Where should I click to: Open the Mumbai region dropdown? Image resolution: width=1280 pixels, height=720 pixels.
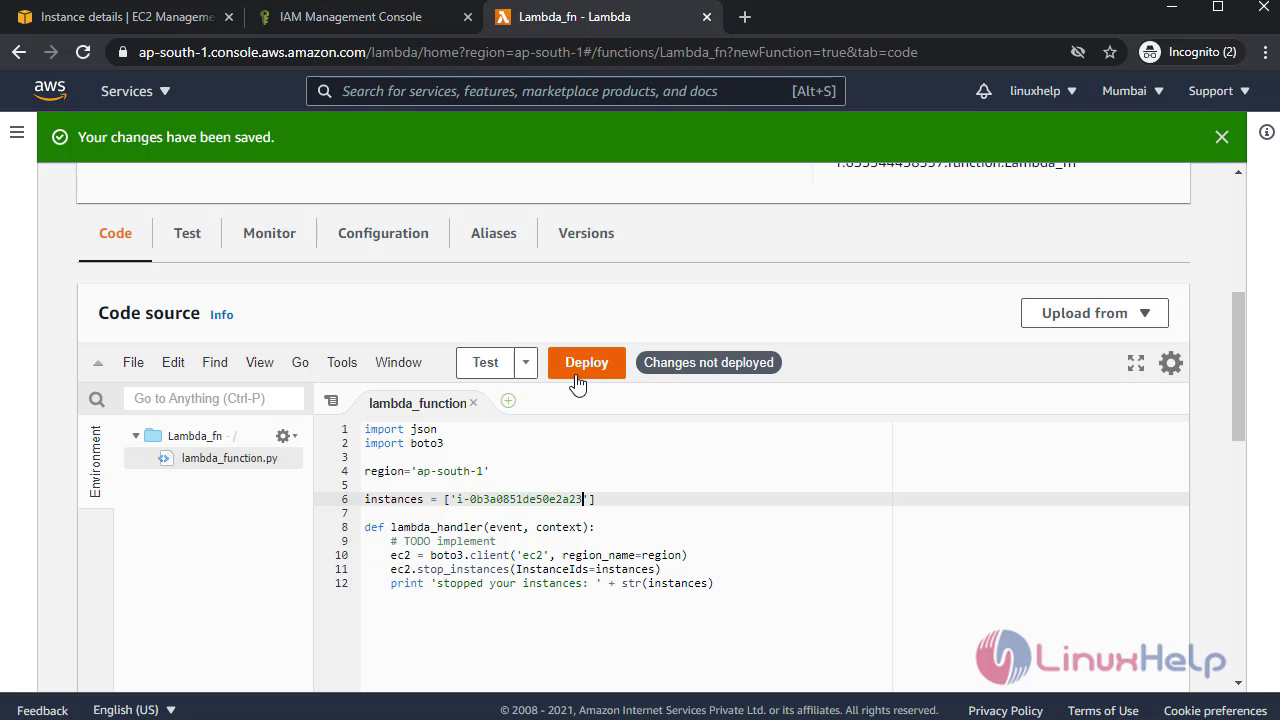pos(1133,91)
